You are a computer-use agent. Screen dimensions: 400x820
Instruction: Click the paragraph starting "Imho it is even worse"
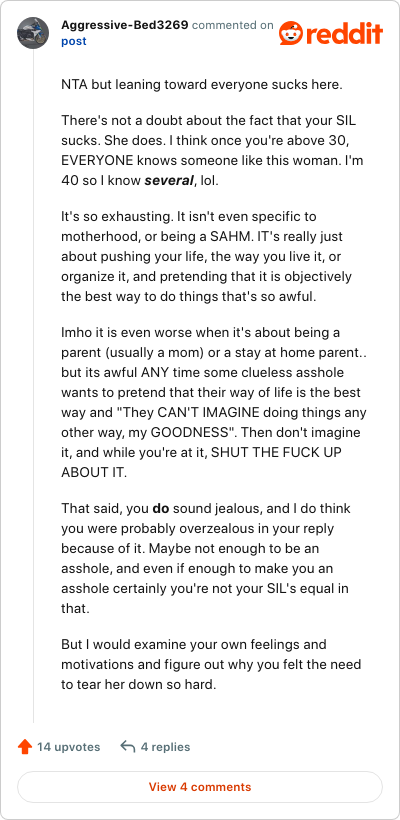tap(214, 402)
